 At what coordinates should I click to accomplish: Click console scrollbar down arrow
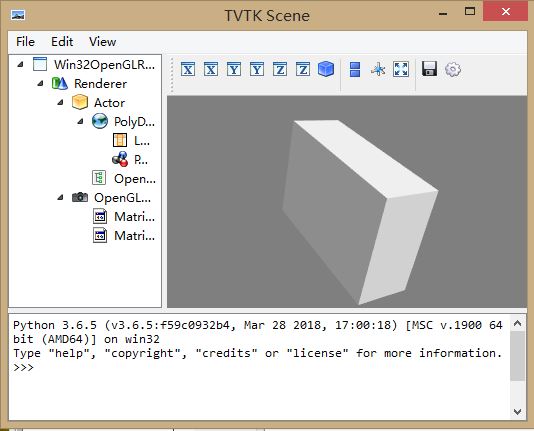pos(518,412)
